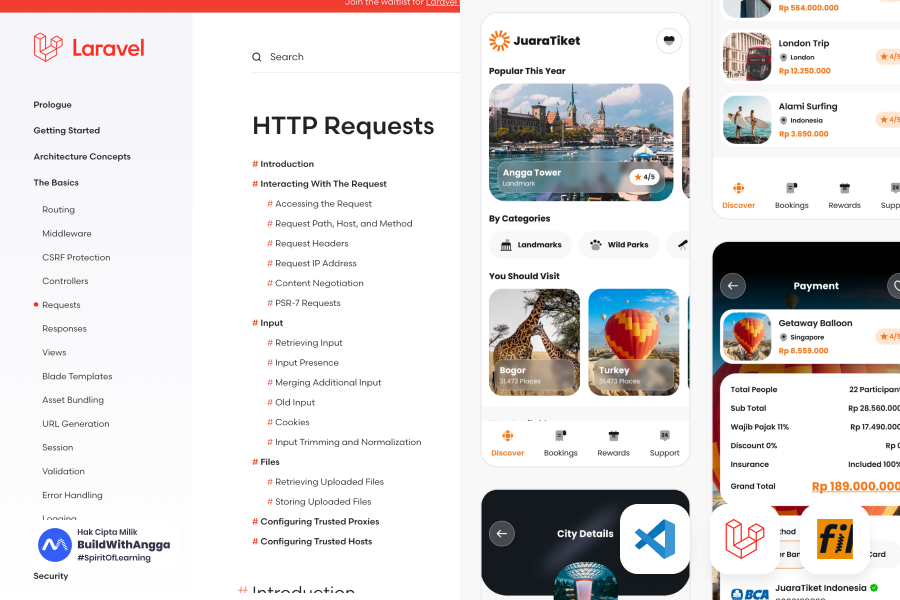Open the VS Code dock icon
Image resolution: width=900 pixels, height=600 pixels.
[654, 539]
